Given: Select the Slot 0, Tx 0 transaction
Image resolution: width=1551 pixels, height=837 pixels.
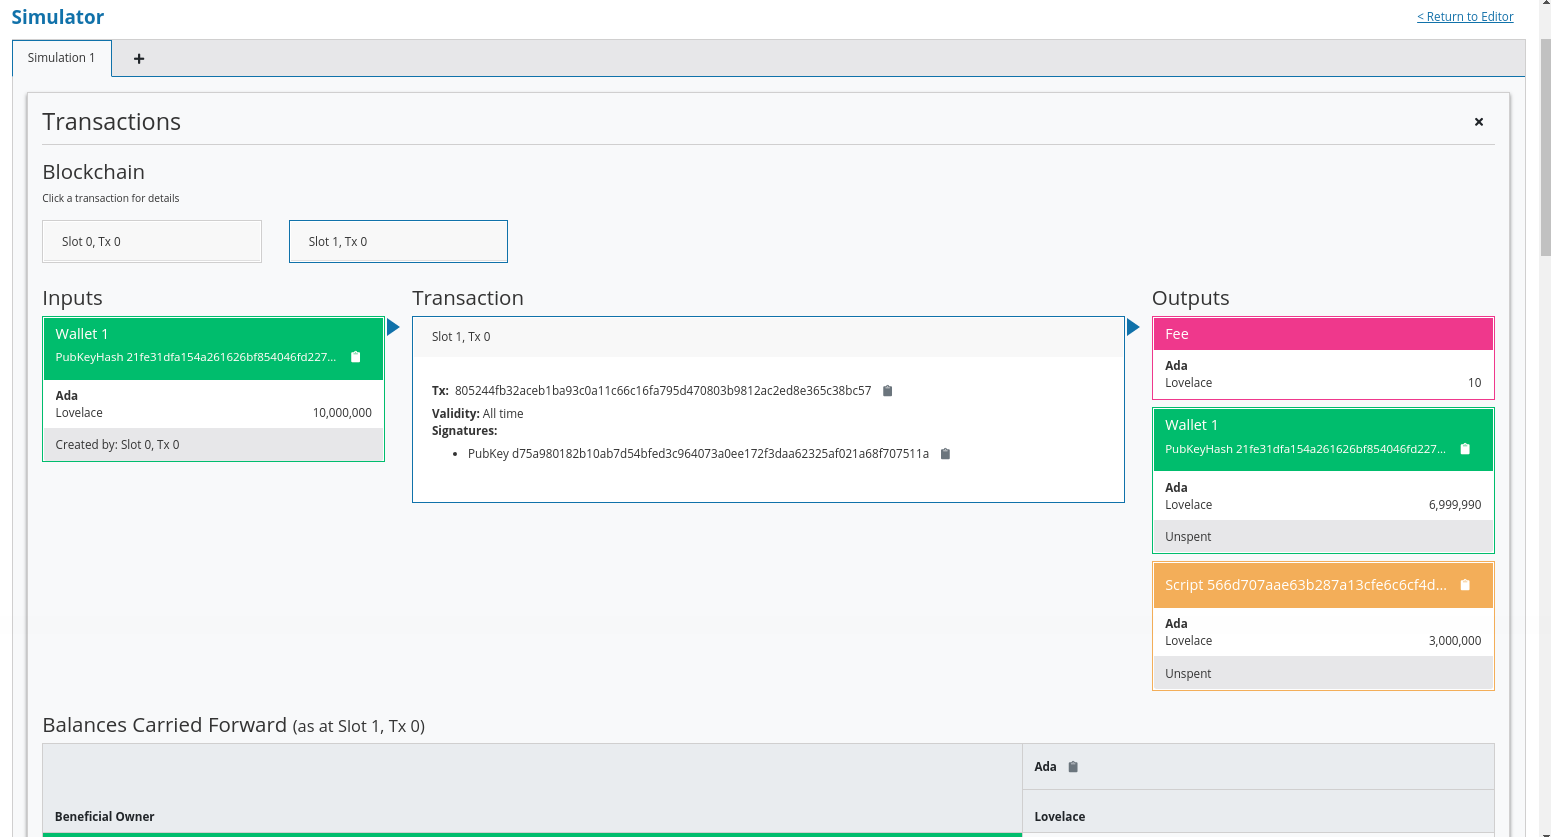Looking at the screenshot, I should coord(152,242).
